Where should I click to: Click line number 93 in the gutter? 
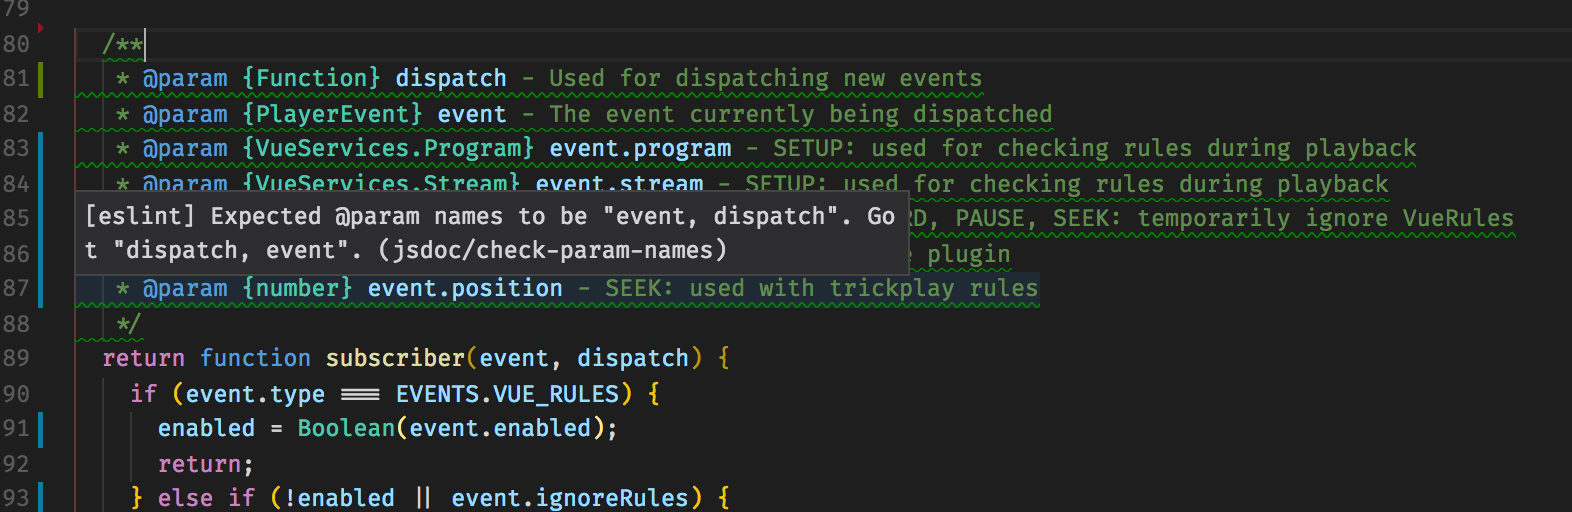point(15,498)
